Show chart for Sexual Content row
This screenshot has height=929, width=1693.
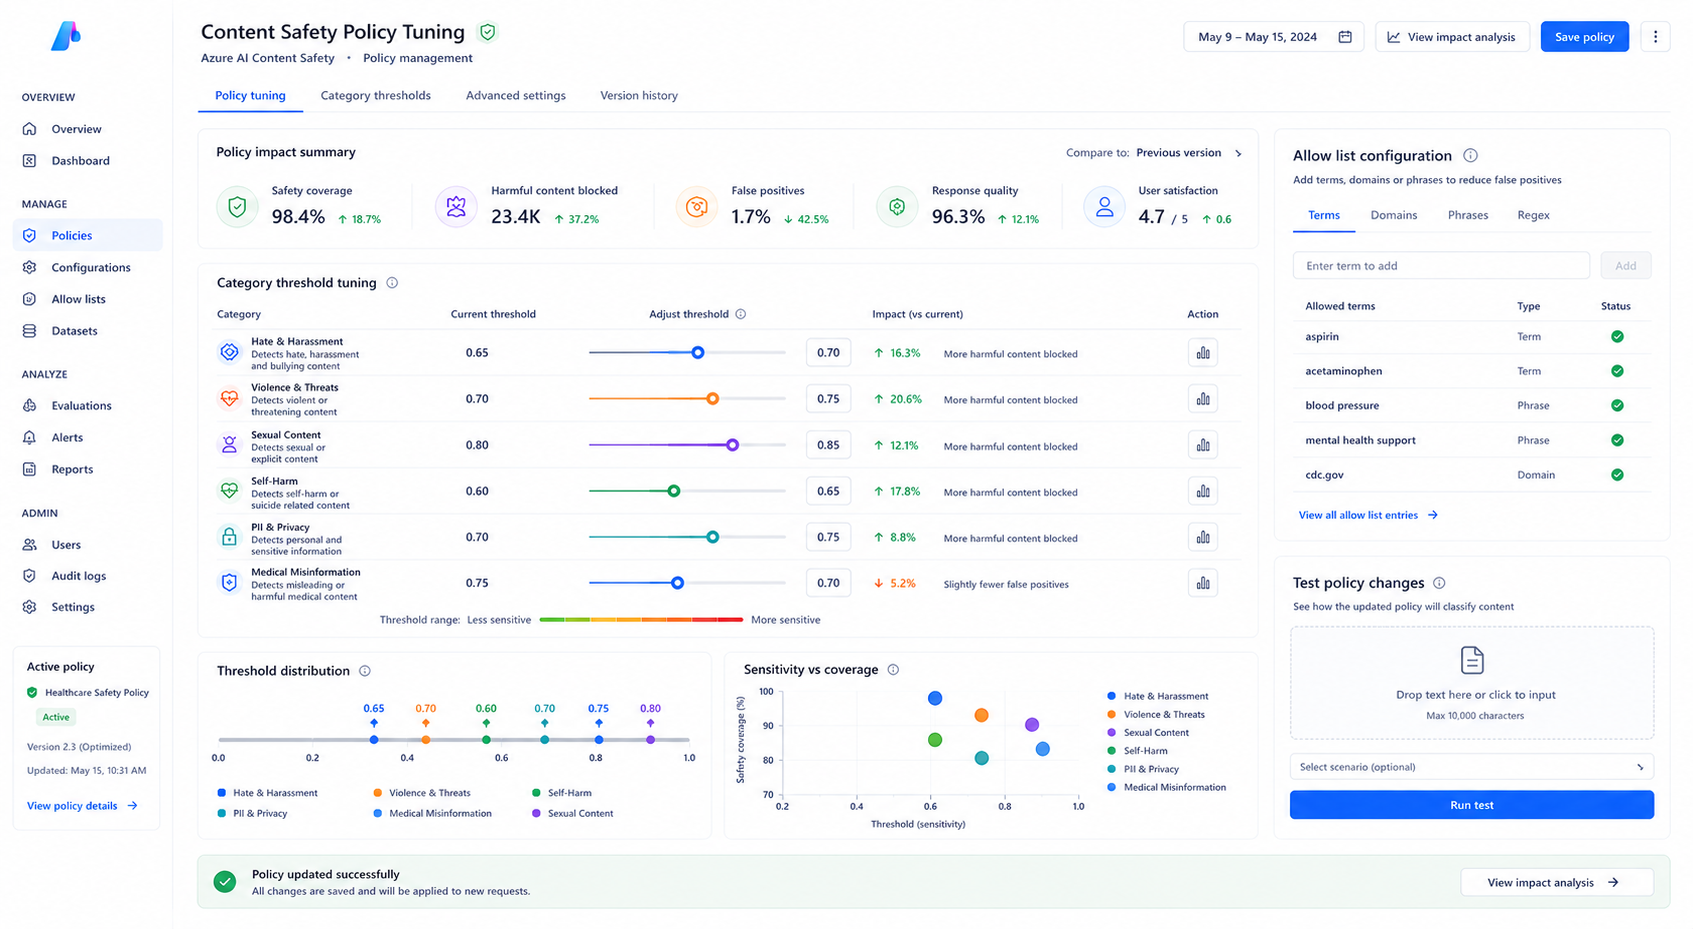(1203, 445)
